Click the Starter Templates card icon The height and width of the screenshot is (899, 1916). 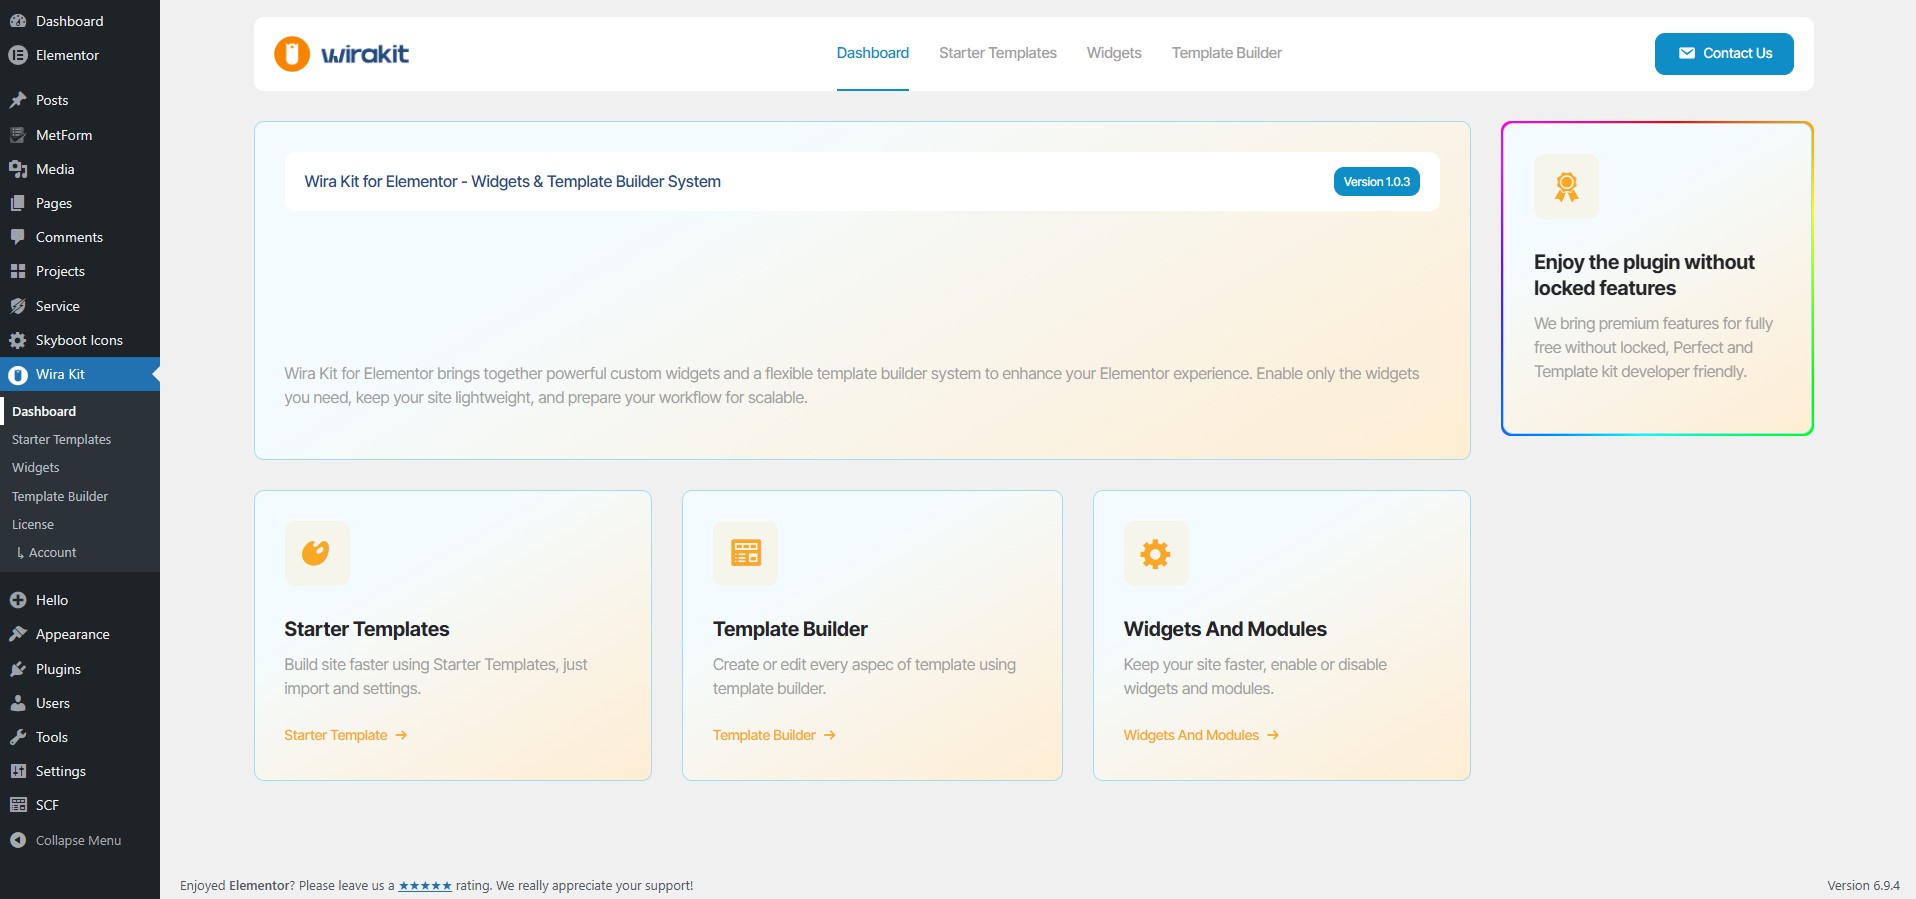tap(316, 553)
